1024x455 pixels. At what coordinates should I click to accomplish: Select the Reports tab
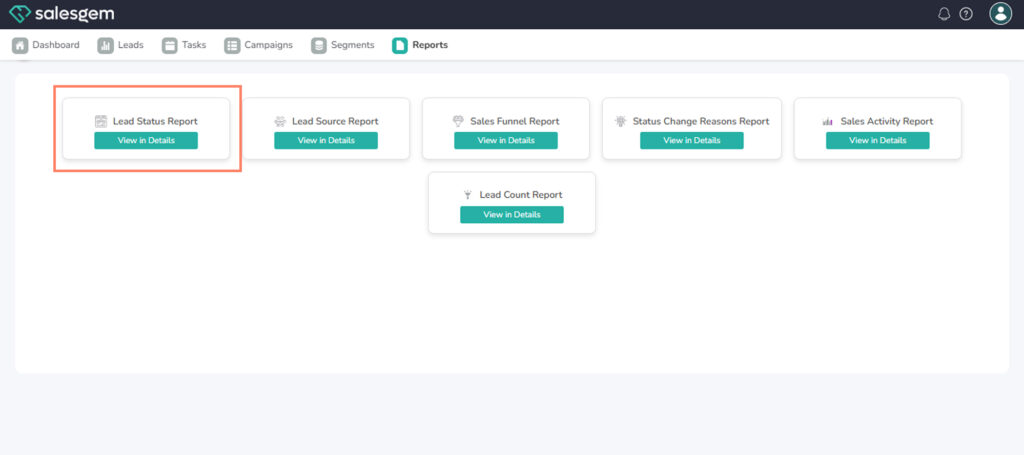[x=420, y=45]
